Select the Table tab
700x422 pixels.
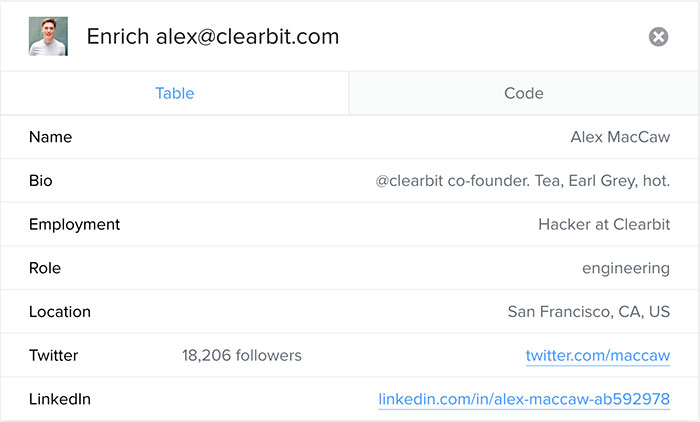tap(175, 94)
